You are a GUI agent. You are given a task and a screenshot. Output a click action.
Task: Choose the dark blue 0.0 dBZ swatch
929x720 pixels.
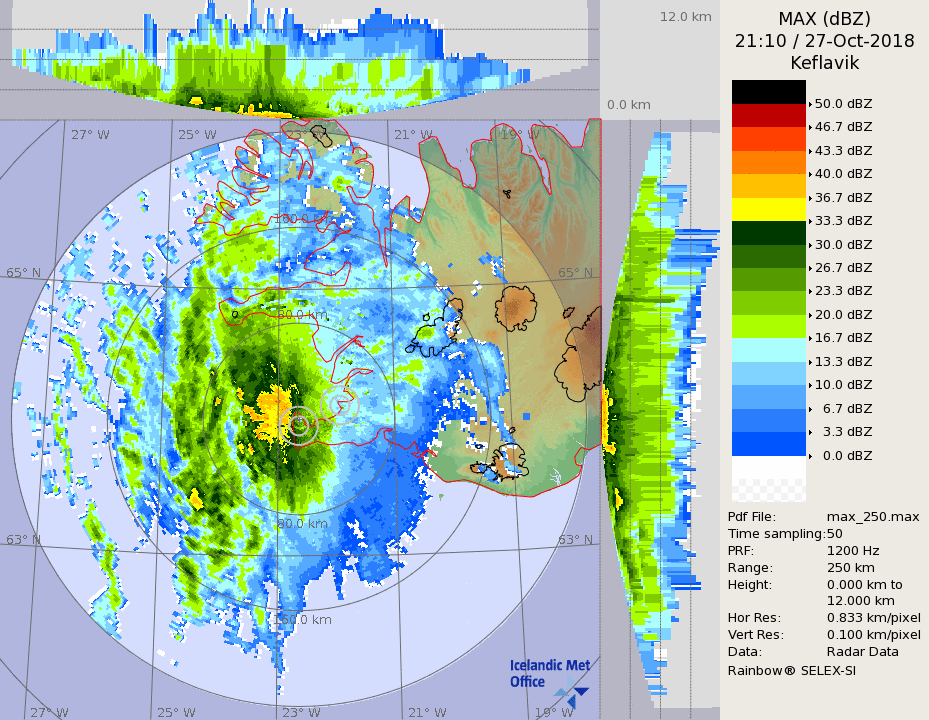click(768, 443)
